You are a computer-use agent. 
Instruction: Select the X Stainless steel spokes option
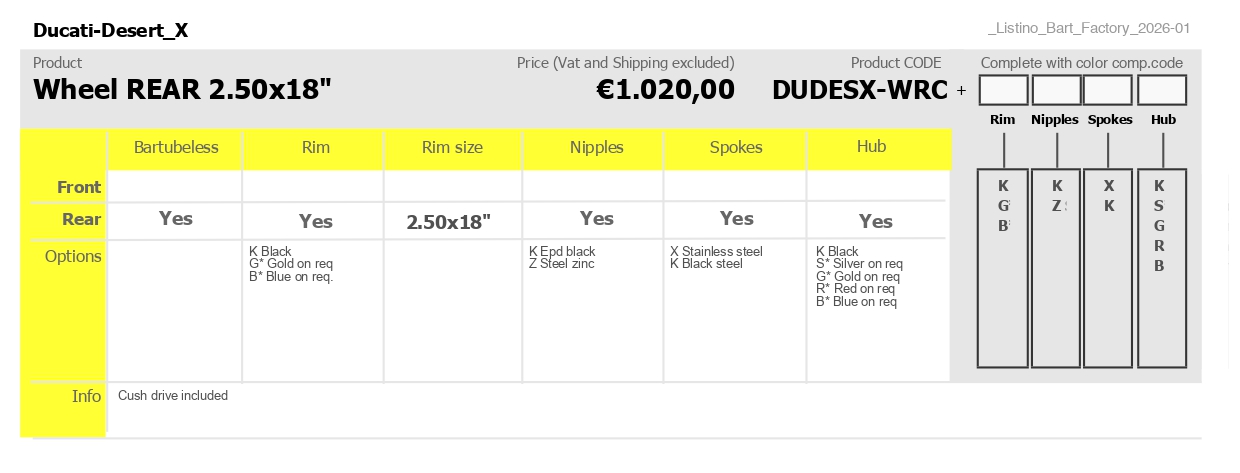click(x=716, y=251)
